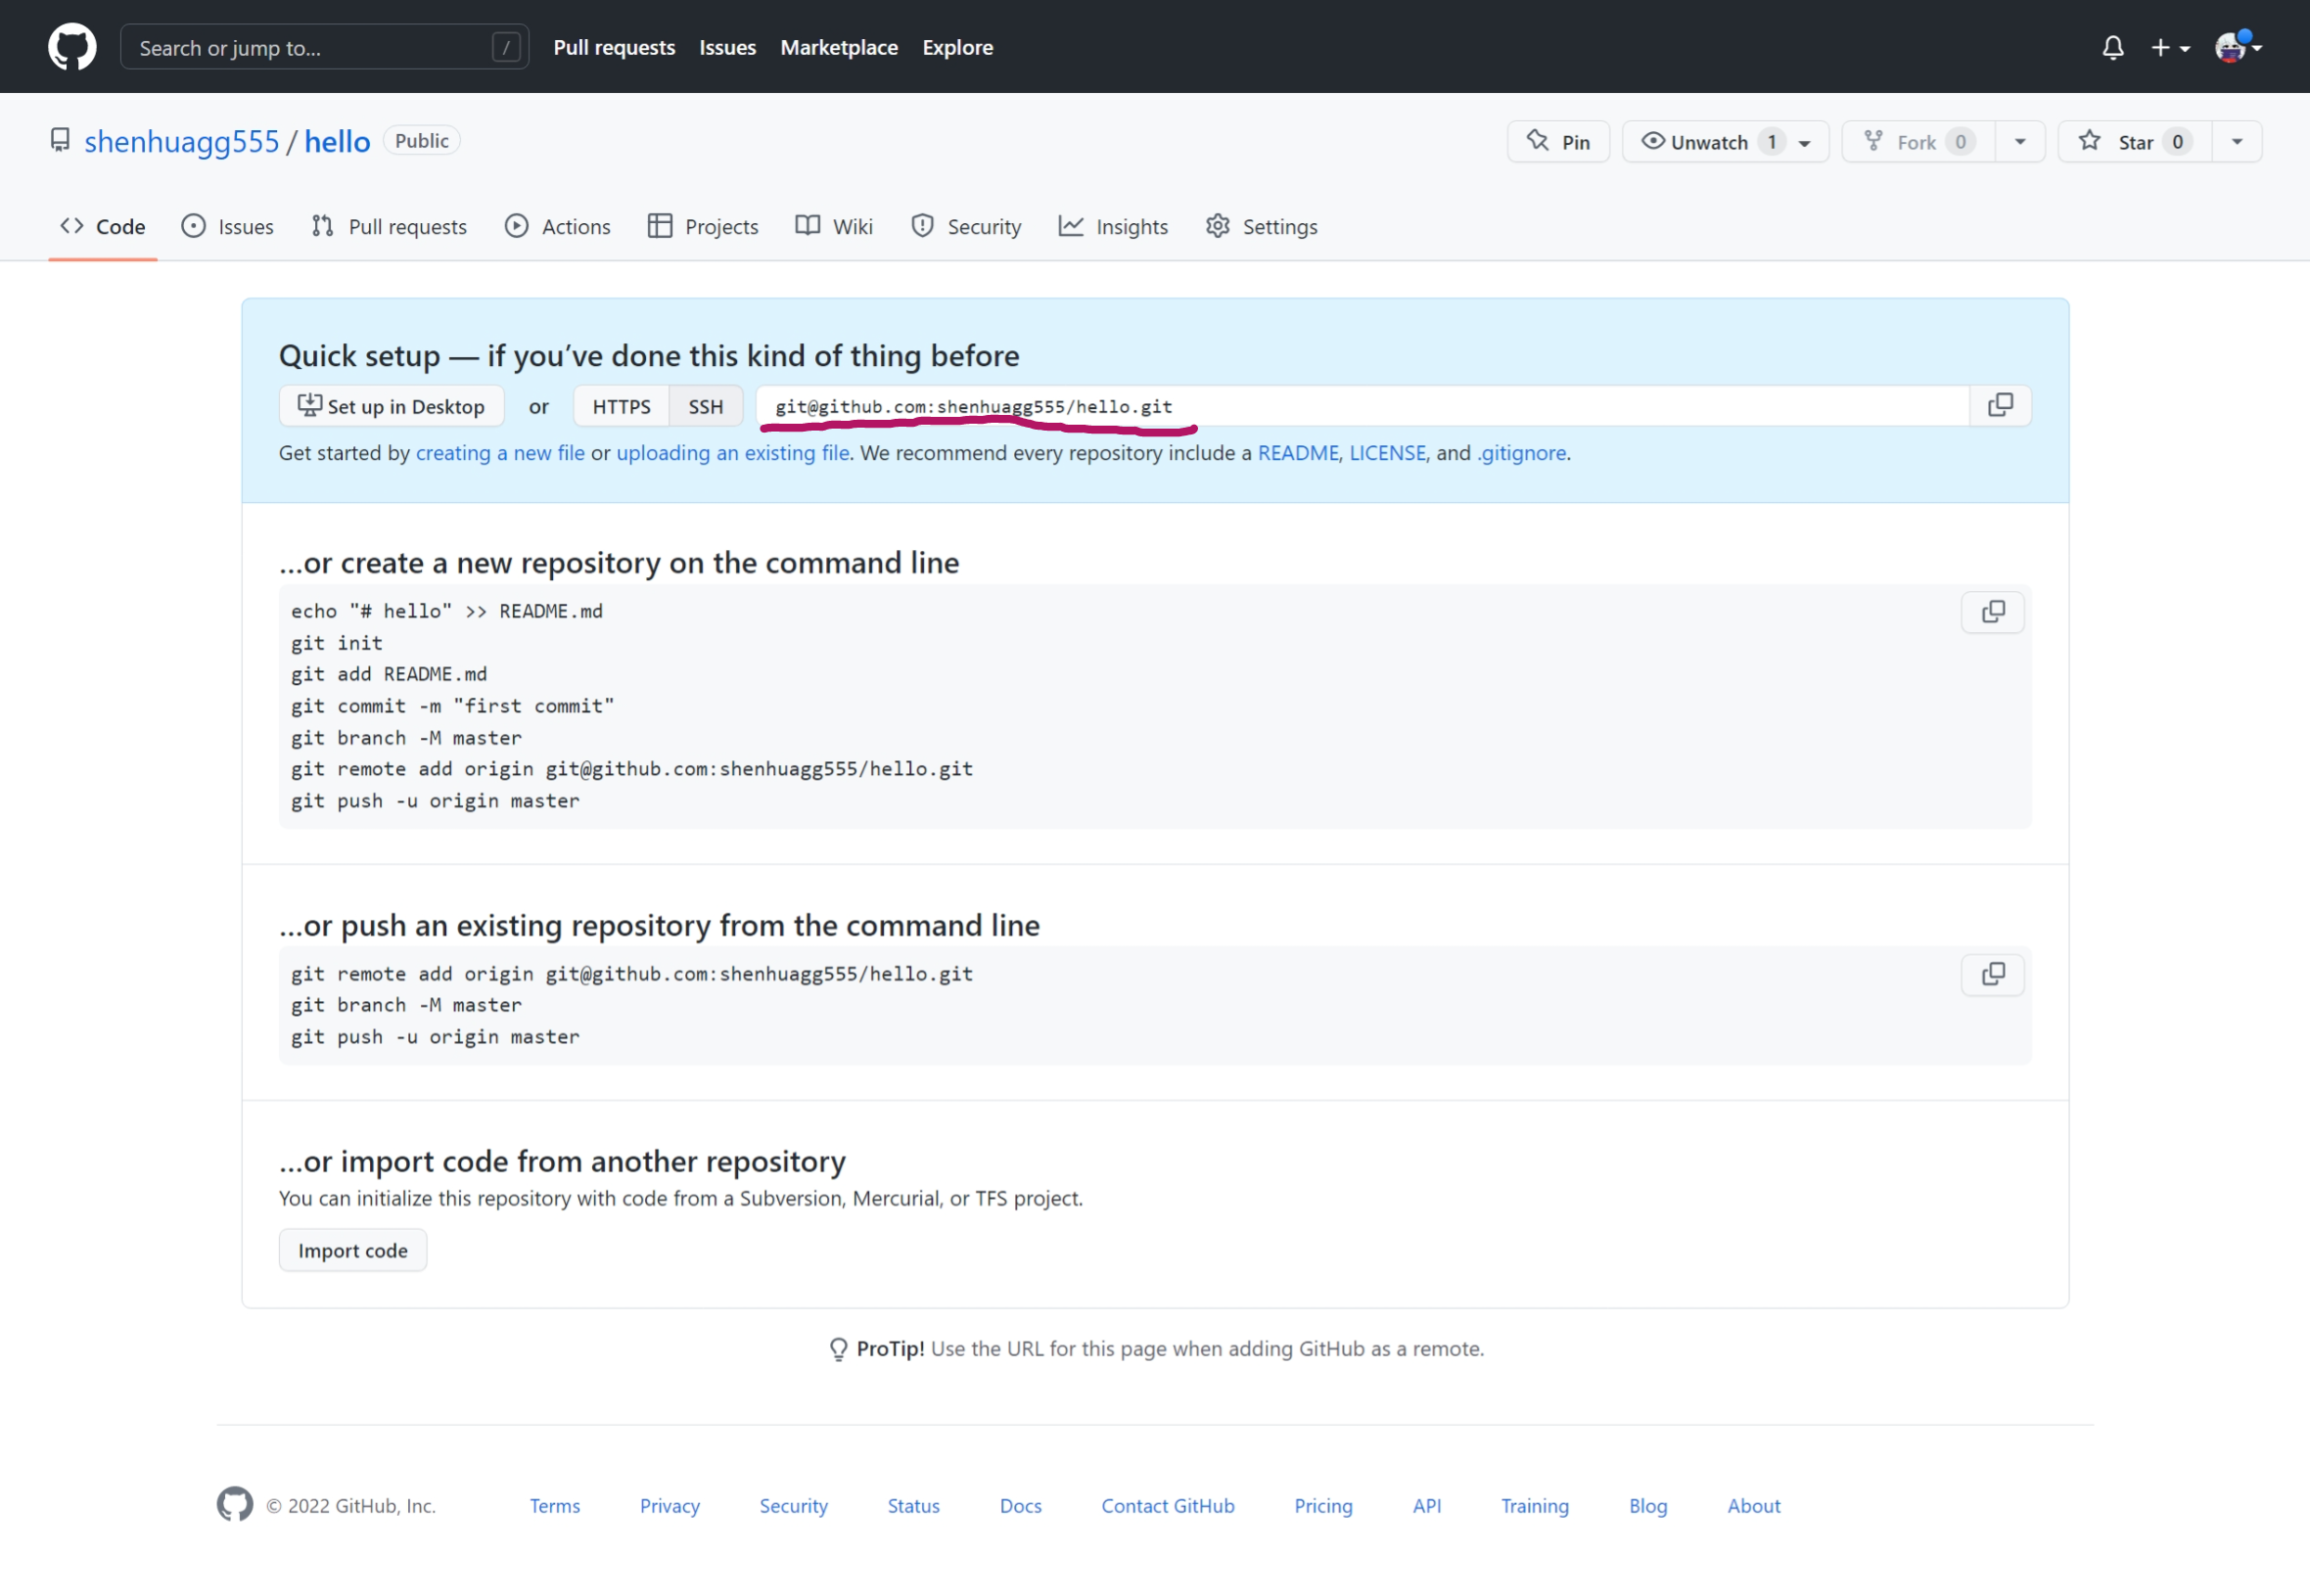Viewport: 2310px width, 1596px height.
Task: Expand the Star lists dropdown arrow
Action: tap(2237, 141)
